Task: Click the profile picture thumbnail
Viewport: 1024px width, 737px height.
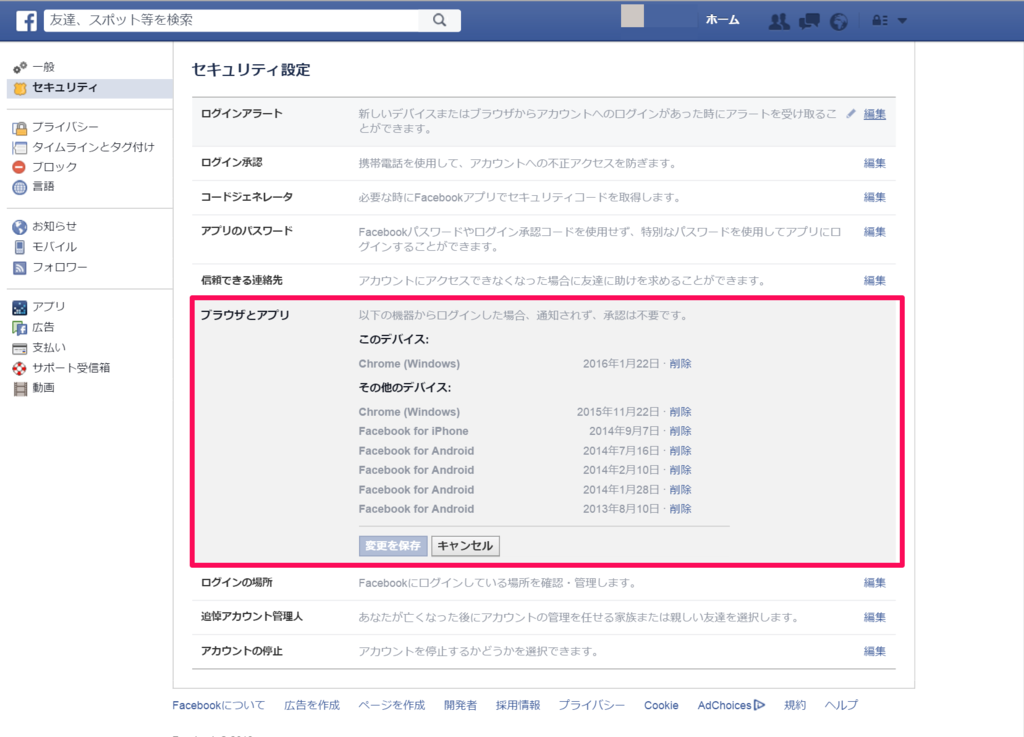Action: [632, 16]
